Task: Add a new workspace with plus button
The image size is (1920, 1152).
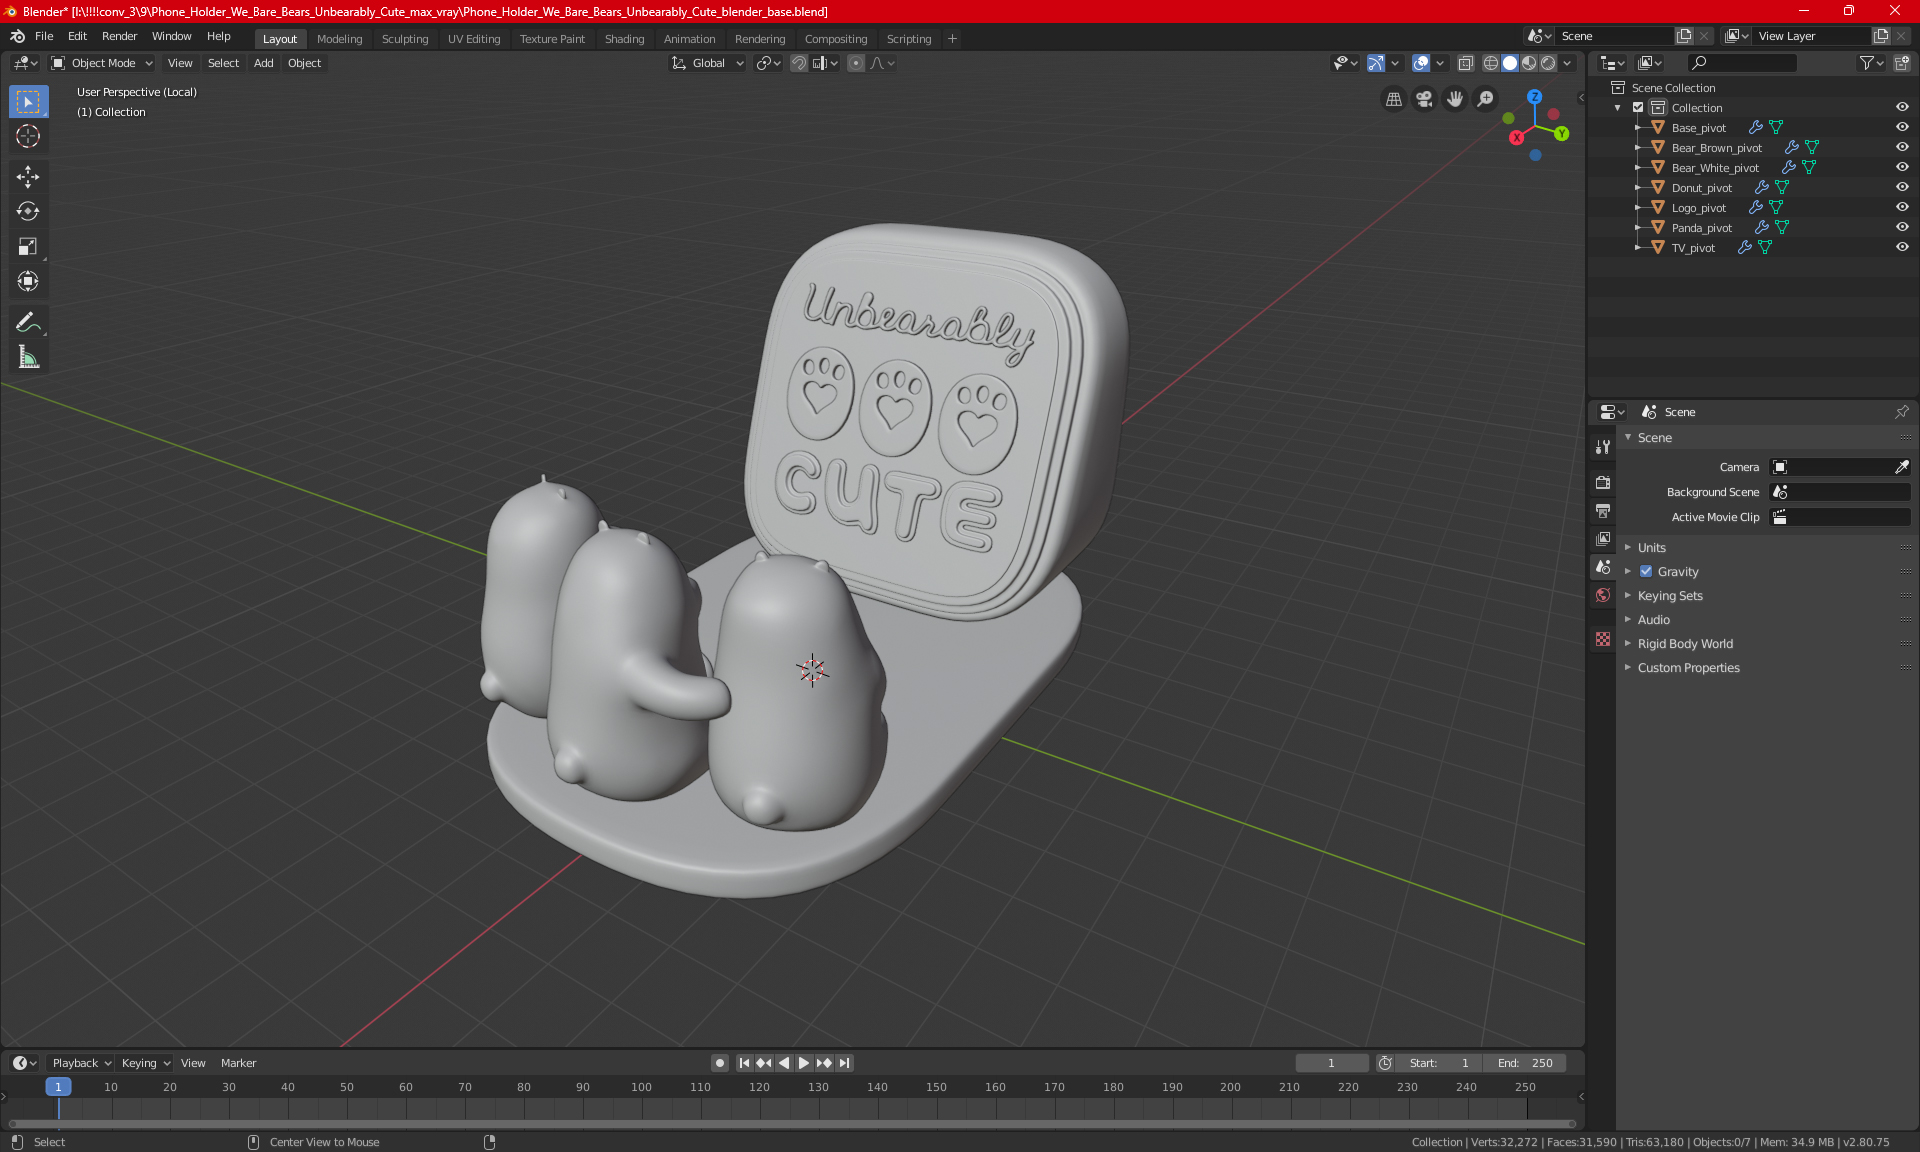Action: 952,39
